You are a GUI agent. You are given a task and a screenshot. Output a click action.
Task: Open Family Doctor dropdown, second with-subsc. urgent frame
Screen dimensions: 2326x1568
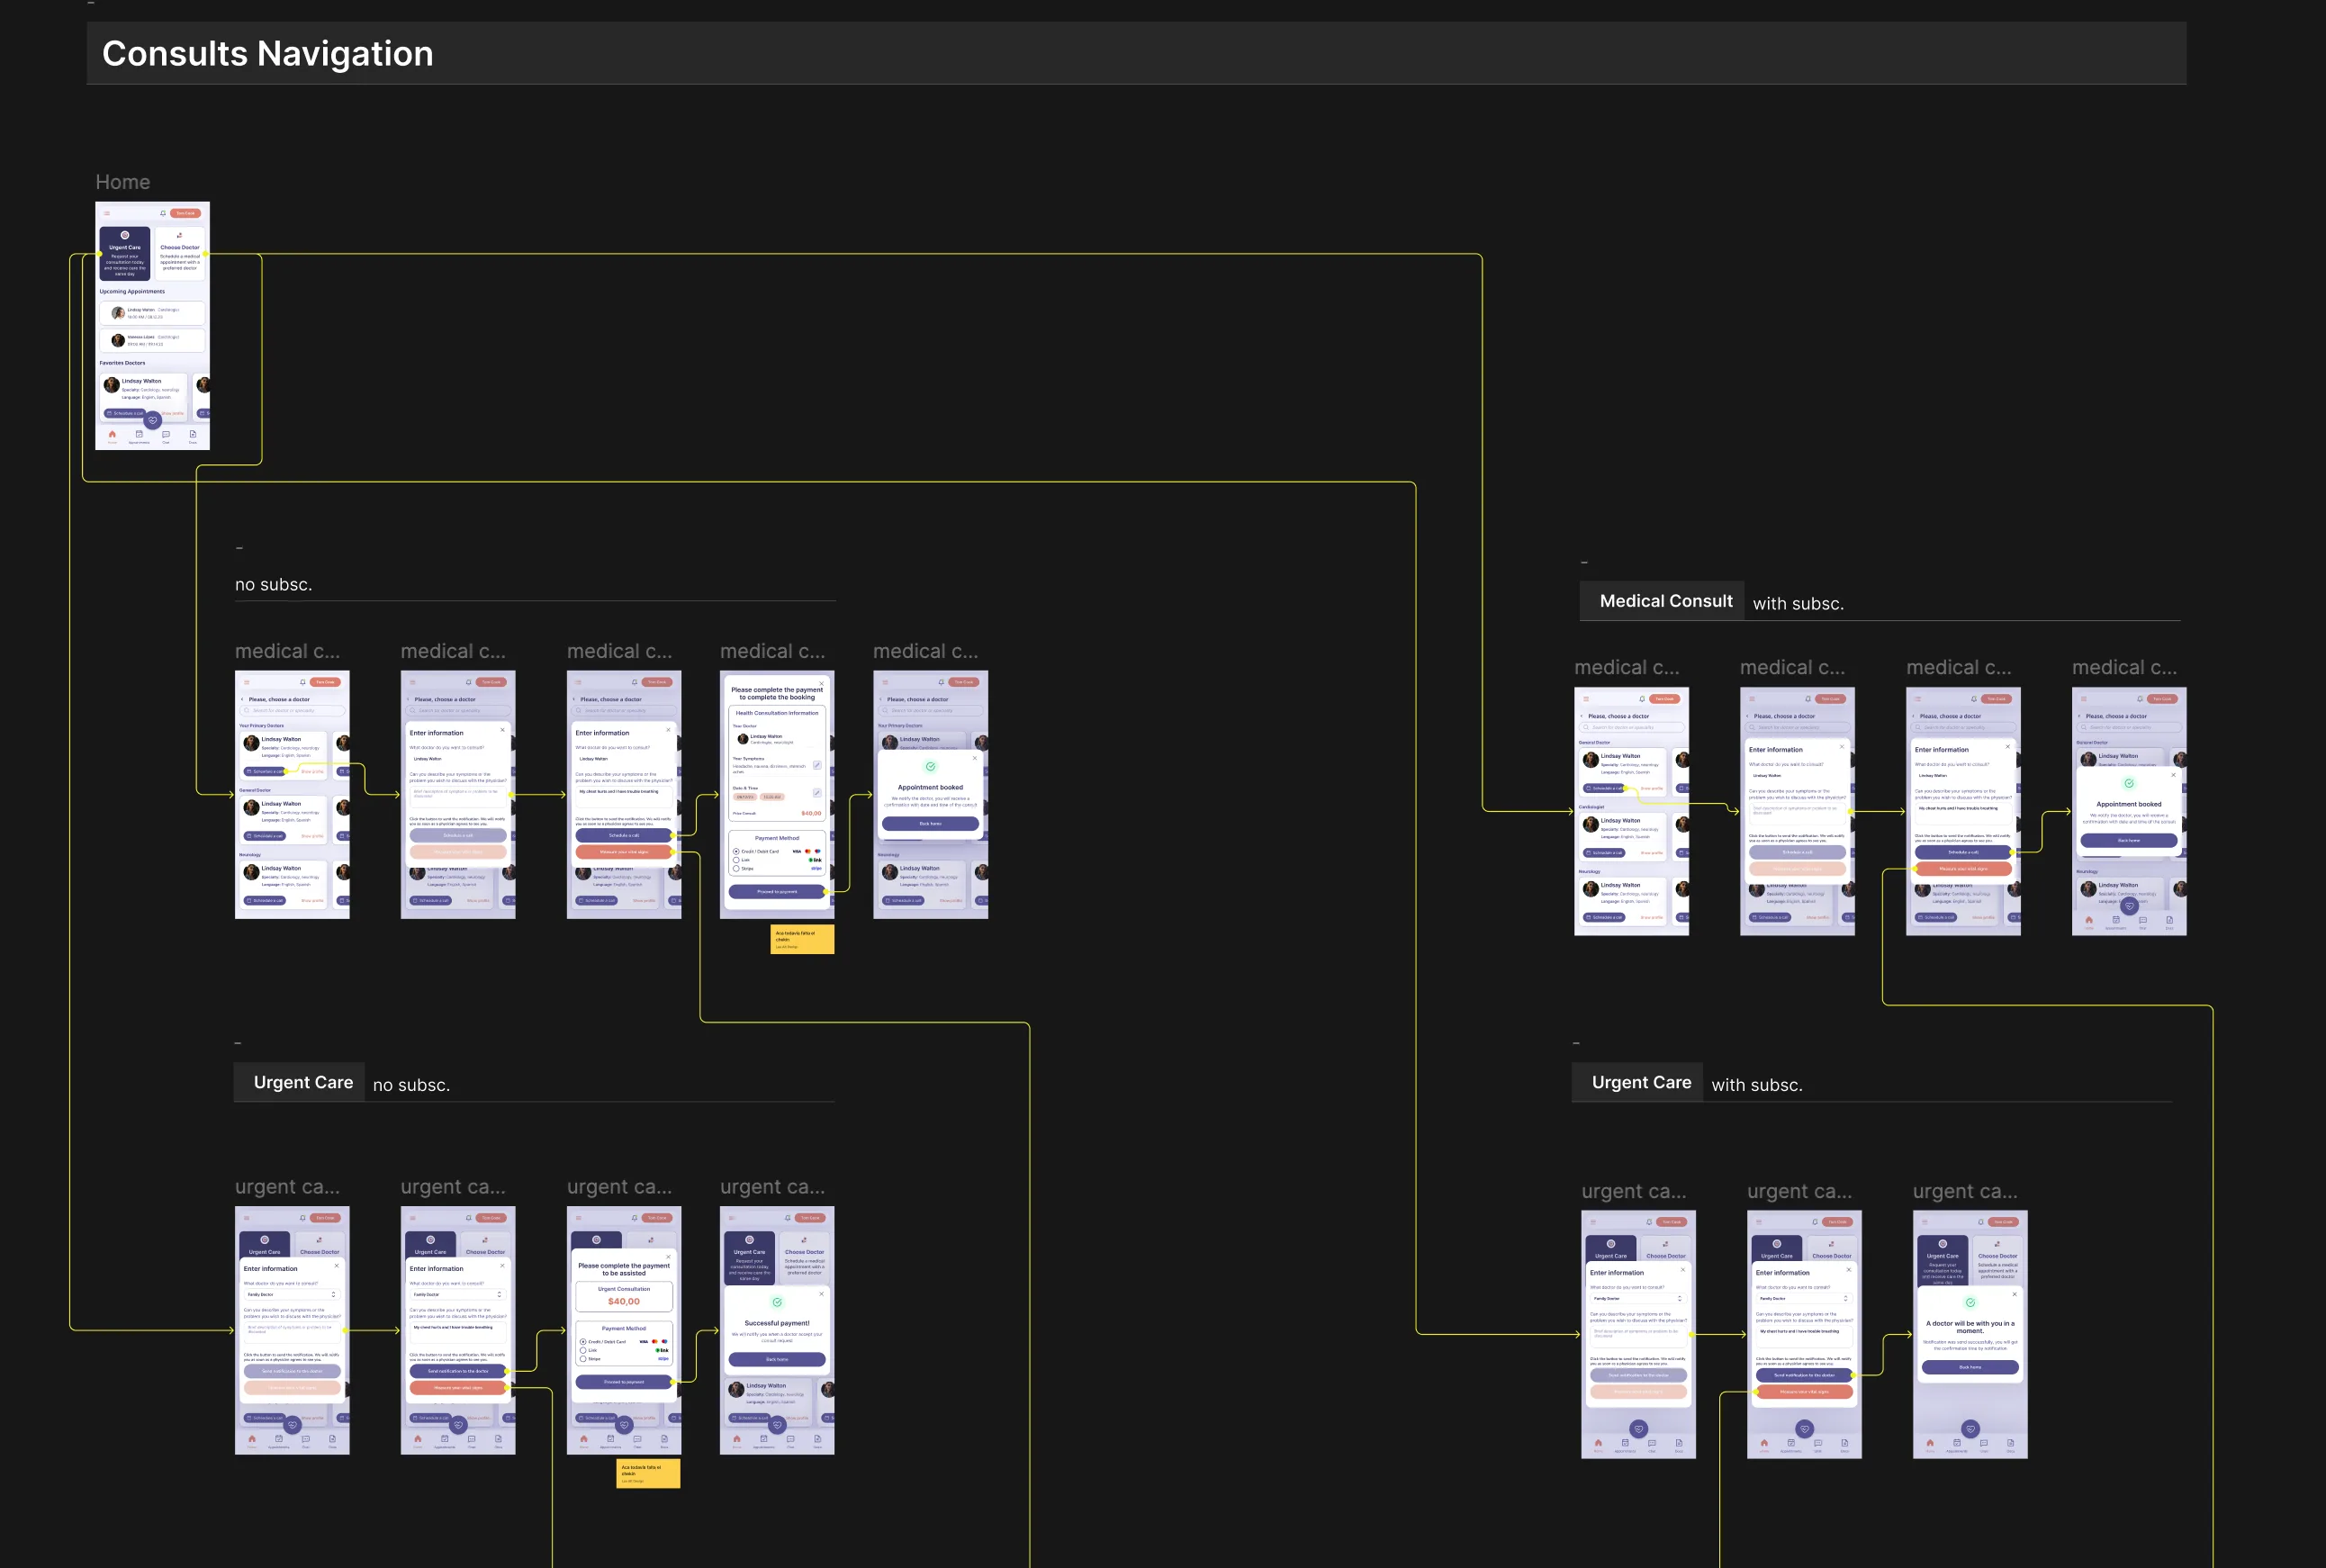click(1804, 1298)
